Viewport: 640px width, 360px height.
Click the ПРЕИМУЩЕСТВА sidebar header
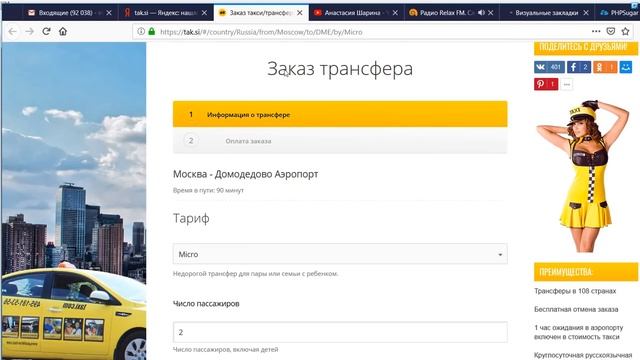[586, 272]
